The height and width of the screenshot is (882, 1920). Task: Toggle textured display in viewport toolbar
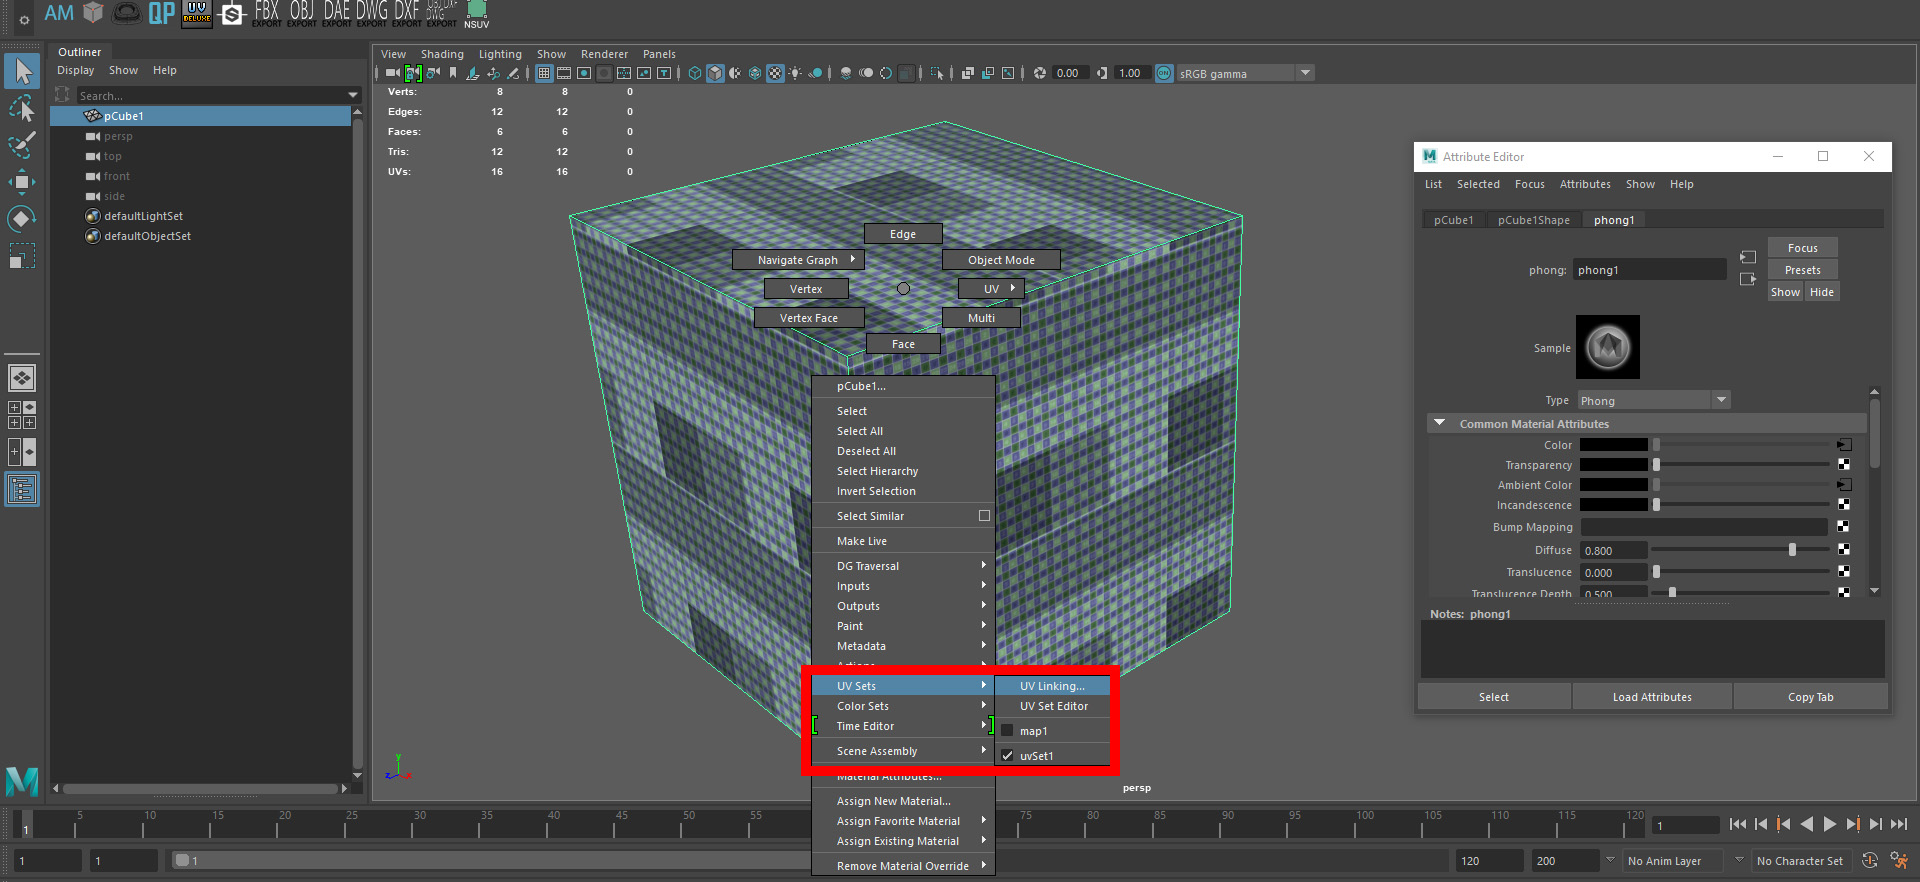(x=775, y=73)
